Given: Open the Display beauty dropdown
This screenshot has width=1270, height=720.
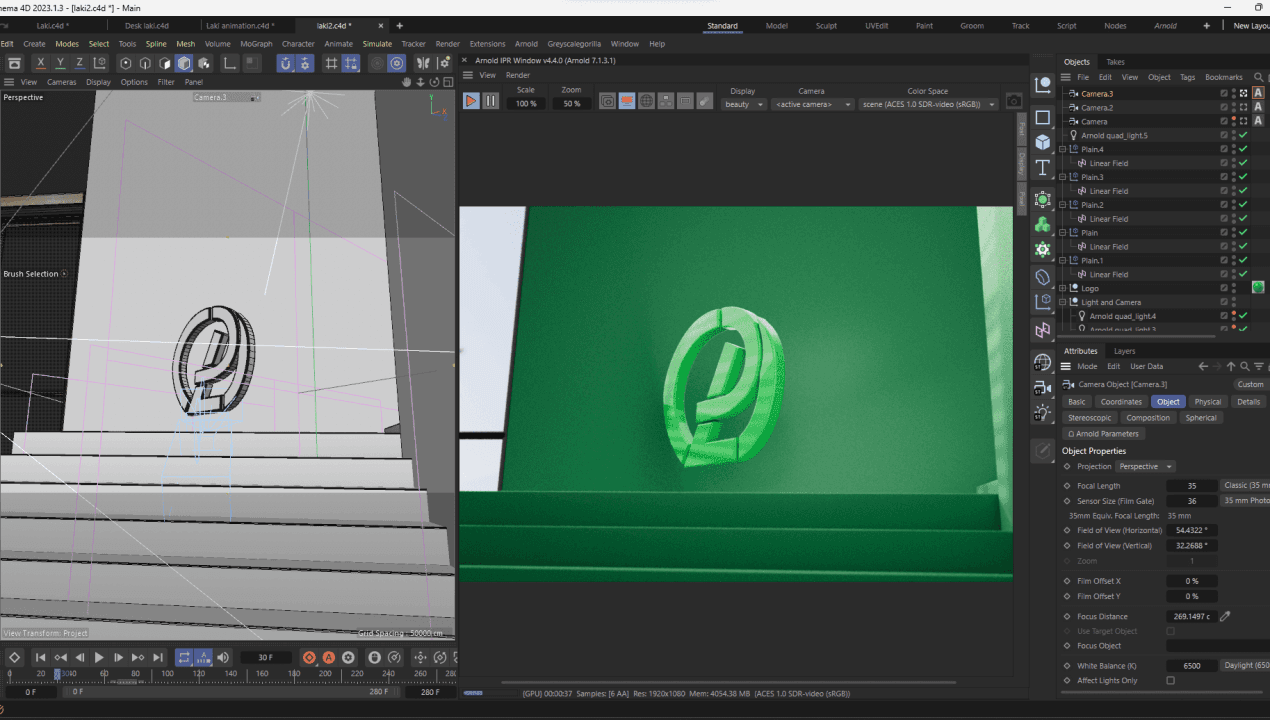Looking at the screenshot, I should 743,104.
